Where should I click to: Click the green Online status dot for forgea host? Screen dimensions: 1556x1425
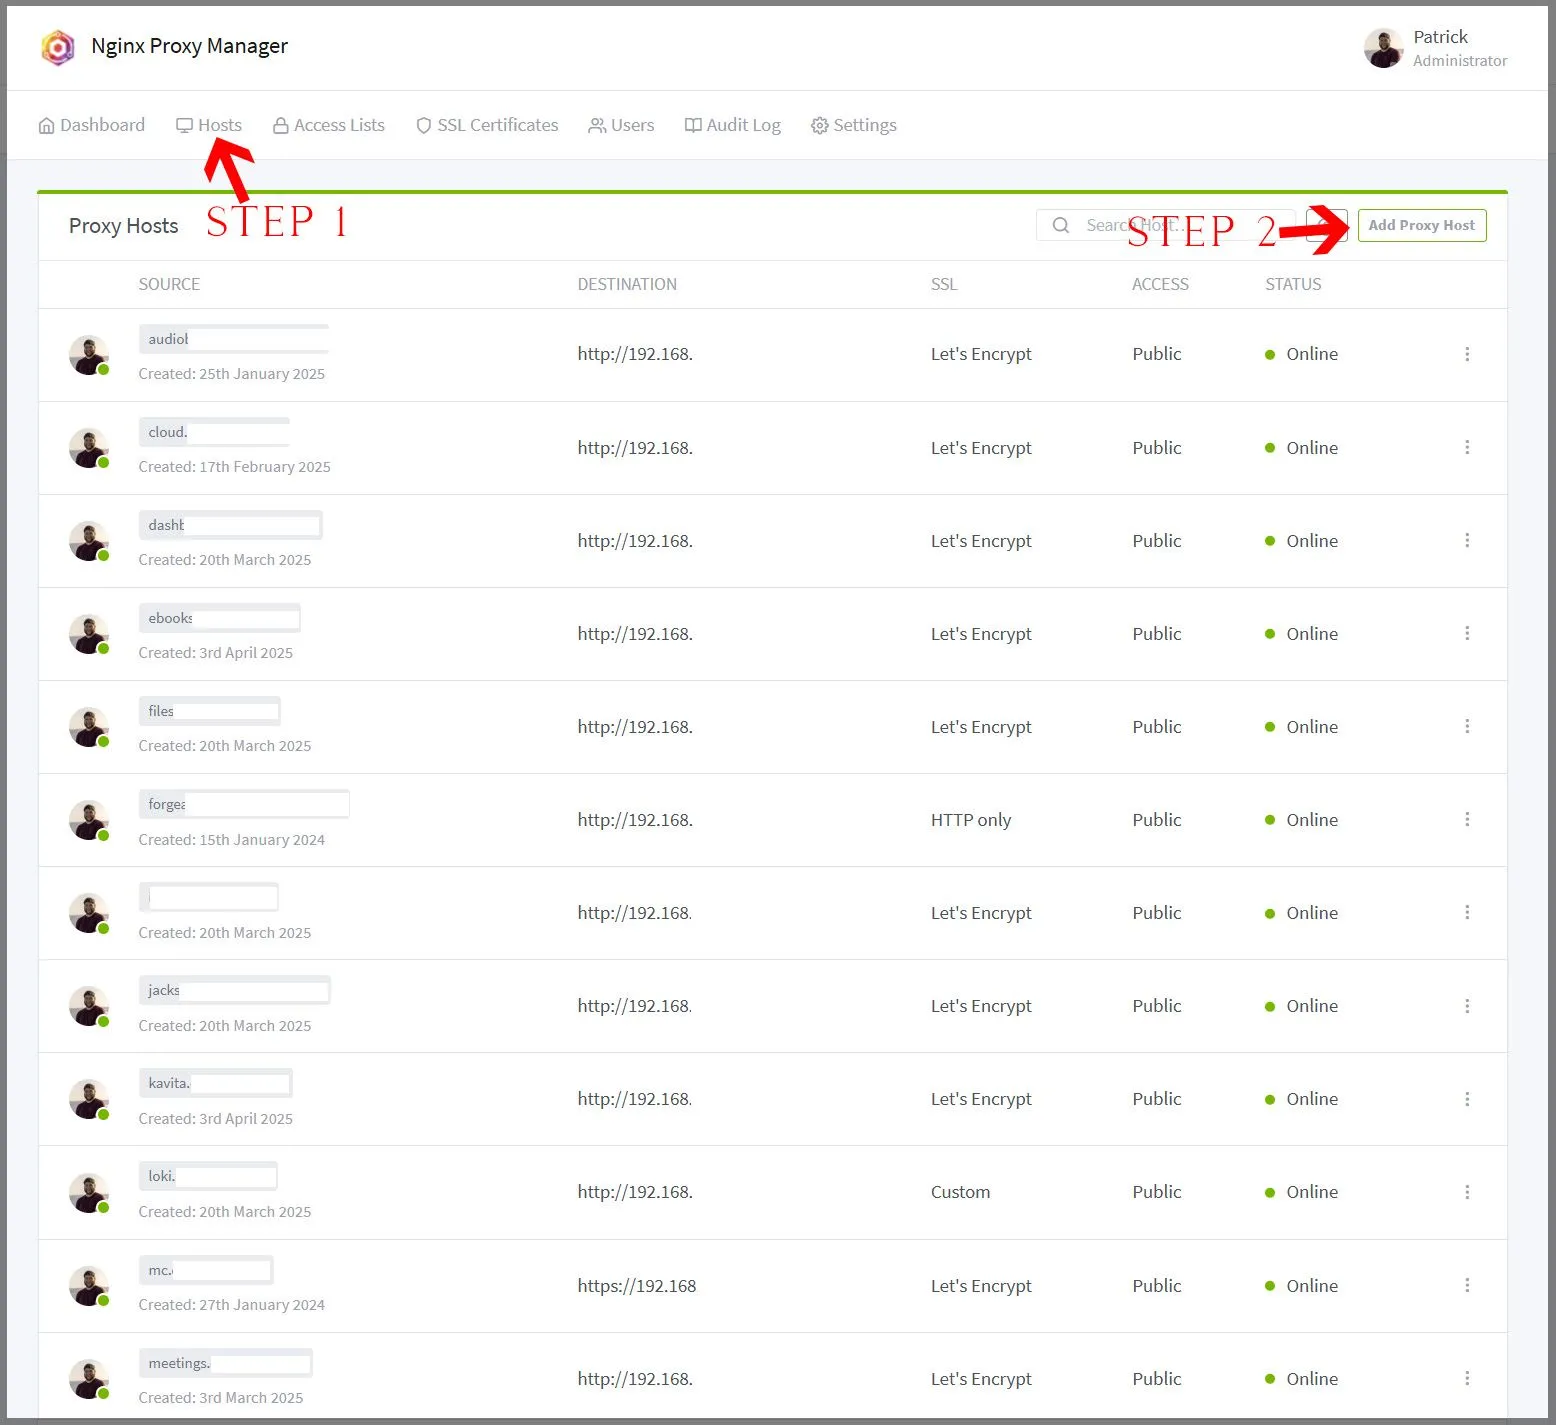click(1269, 819)
